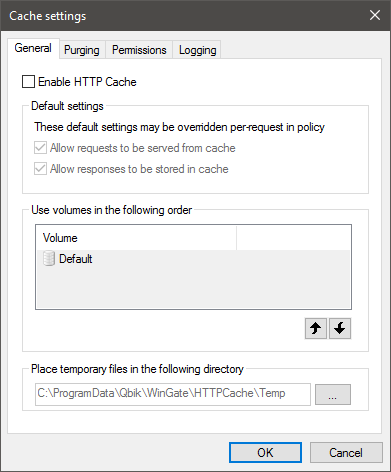Click the empty second column header
The height and width of the screenshot is (472, 391).
click(x=293, y=238)
